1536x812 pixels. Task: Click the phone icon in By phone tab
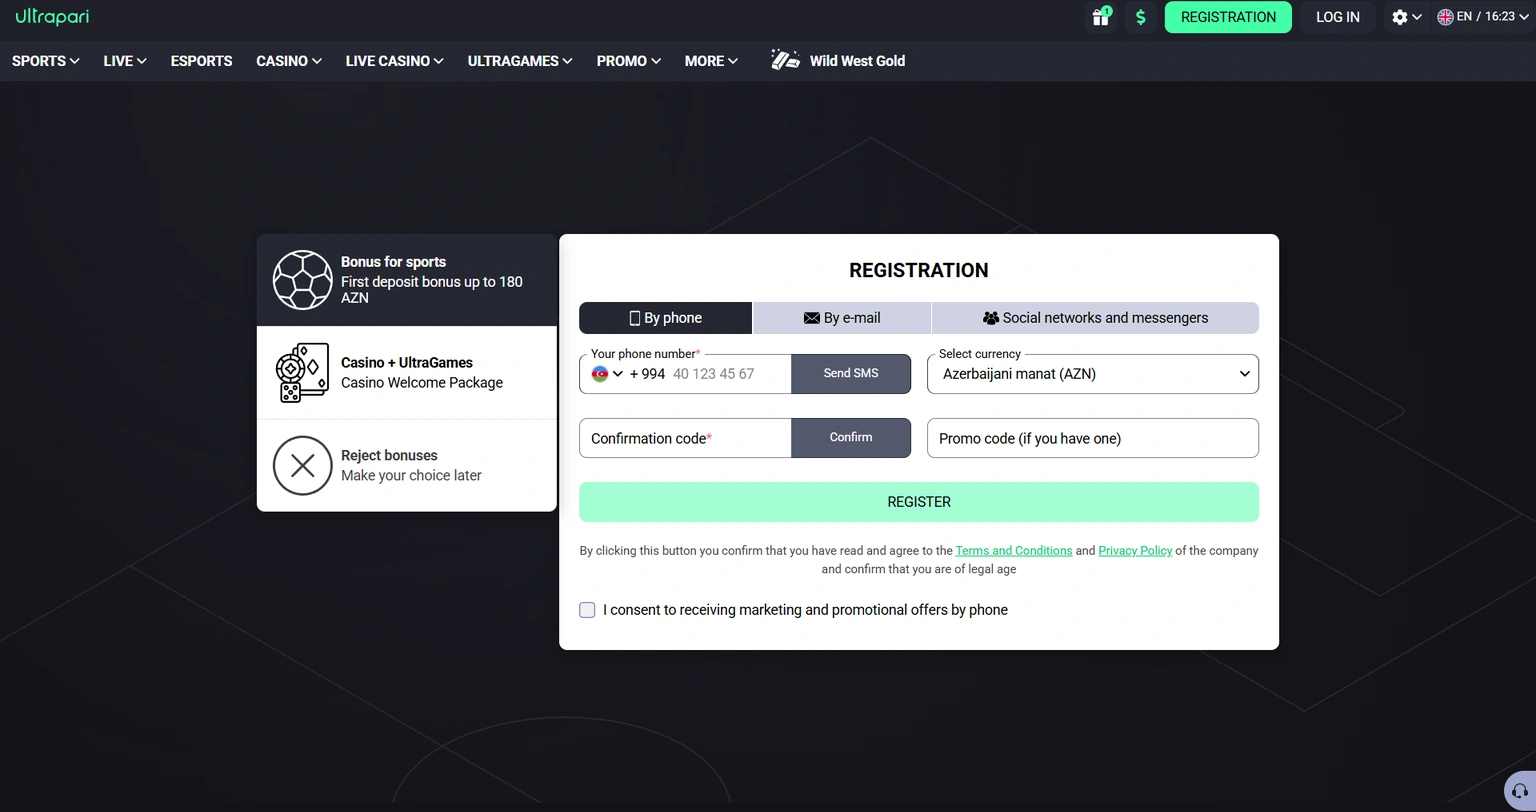click(634, 318)
